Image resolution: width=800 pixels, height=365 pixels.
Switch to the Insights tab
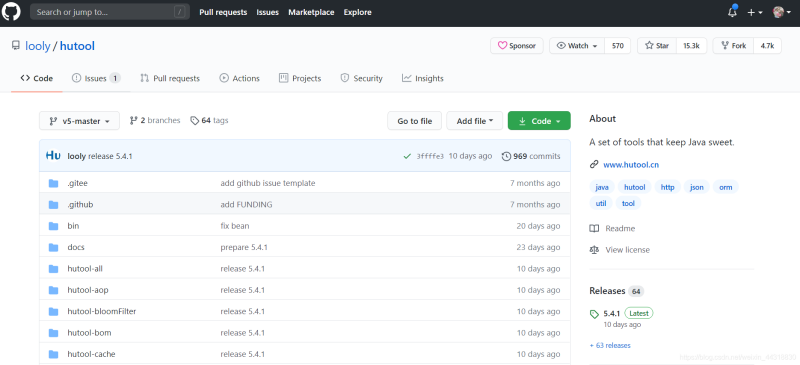point(422,78)
